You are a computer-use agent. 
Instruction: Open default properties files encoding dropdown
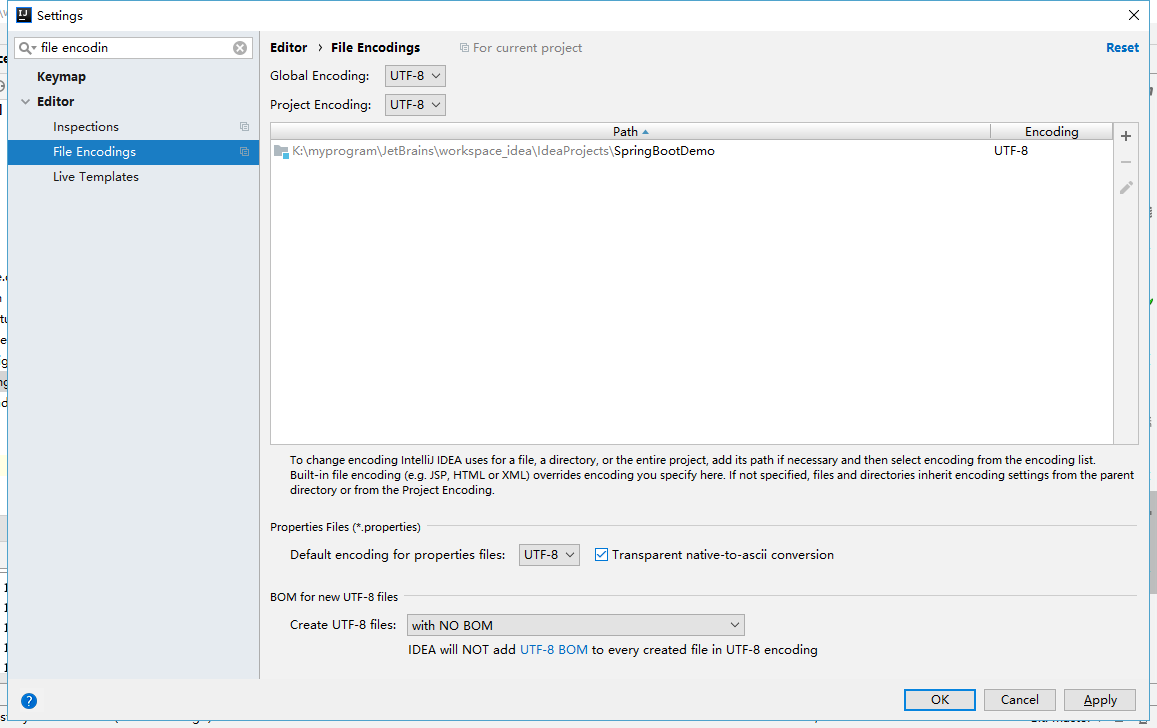click(x=549, y=555)
